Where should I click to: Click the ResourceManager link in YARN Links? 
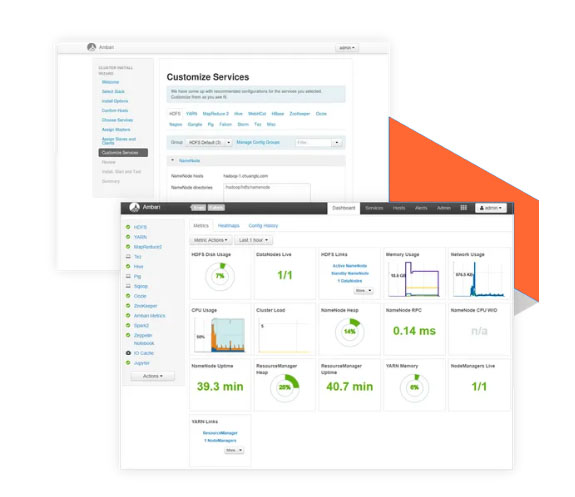click(220, 433)
